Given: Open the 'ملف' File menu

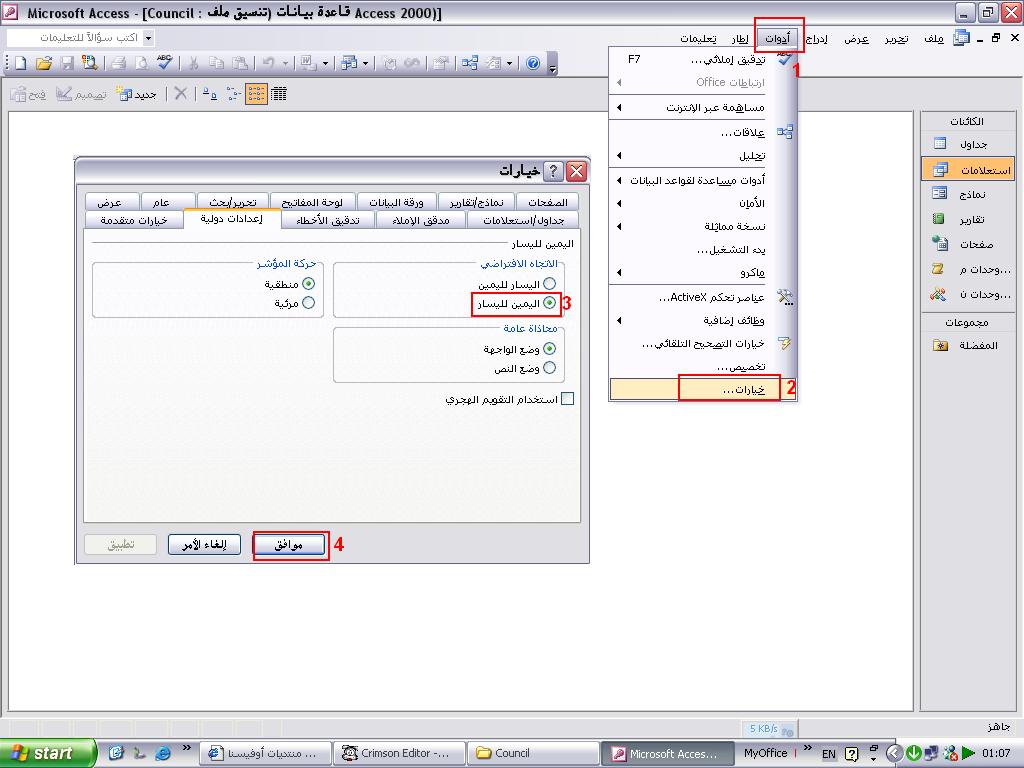Looking at the screenshot, I should (x=934, y=38).
